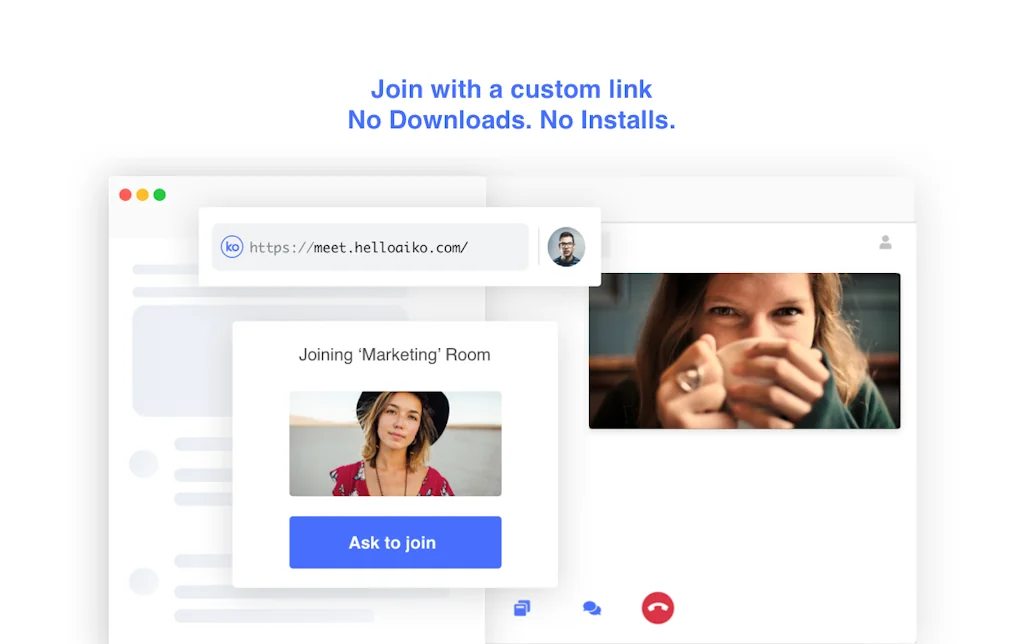End the call with red hang-up button
Image resolution: width=1024 pixels, height=644 pixels.
point(658,608)
